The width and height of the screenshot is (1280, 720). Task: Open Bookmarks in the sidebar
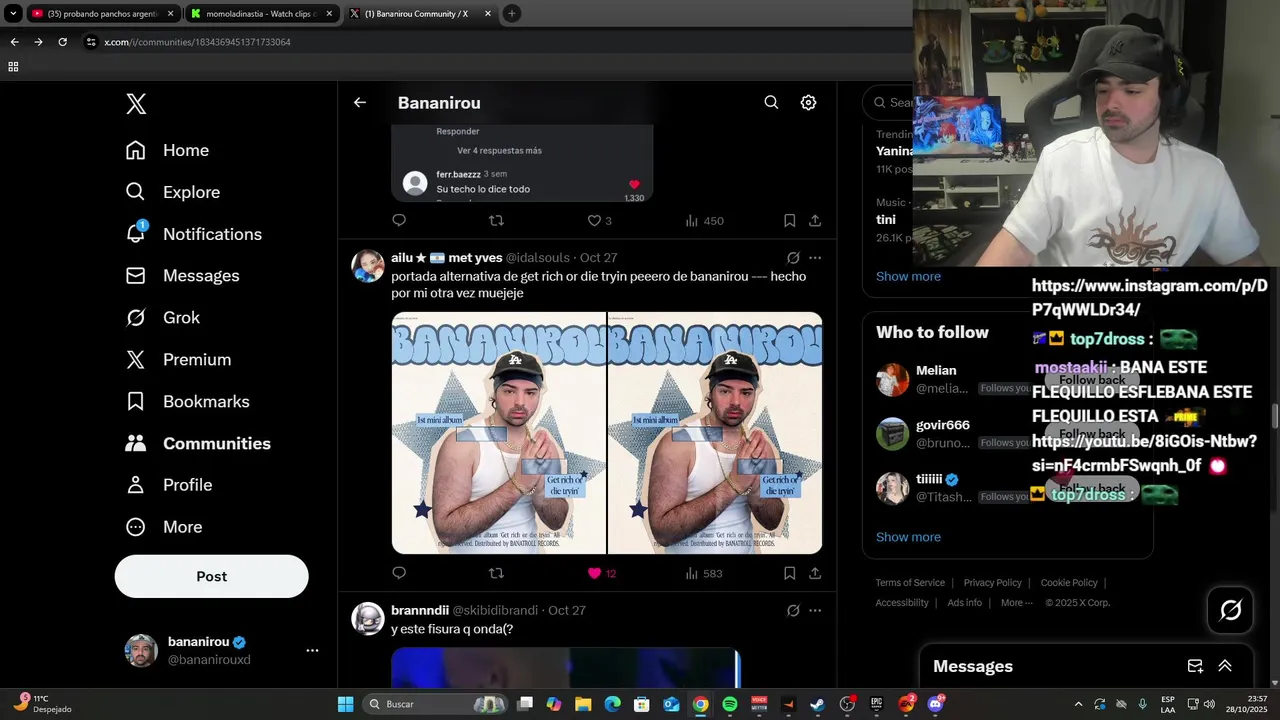[x=187, y=402]
